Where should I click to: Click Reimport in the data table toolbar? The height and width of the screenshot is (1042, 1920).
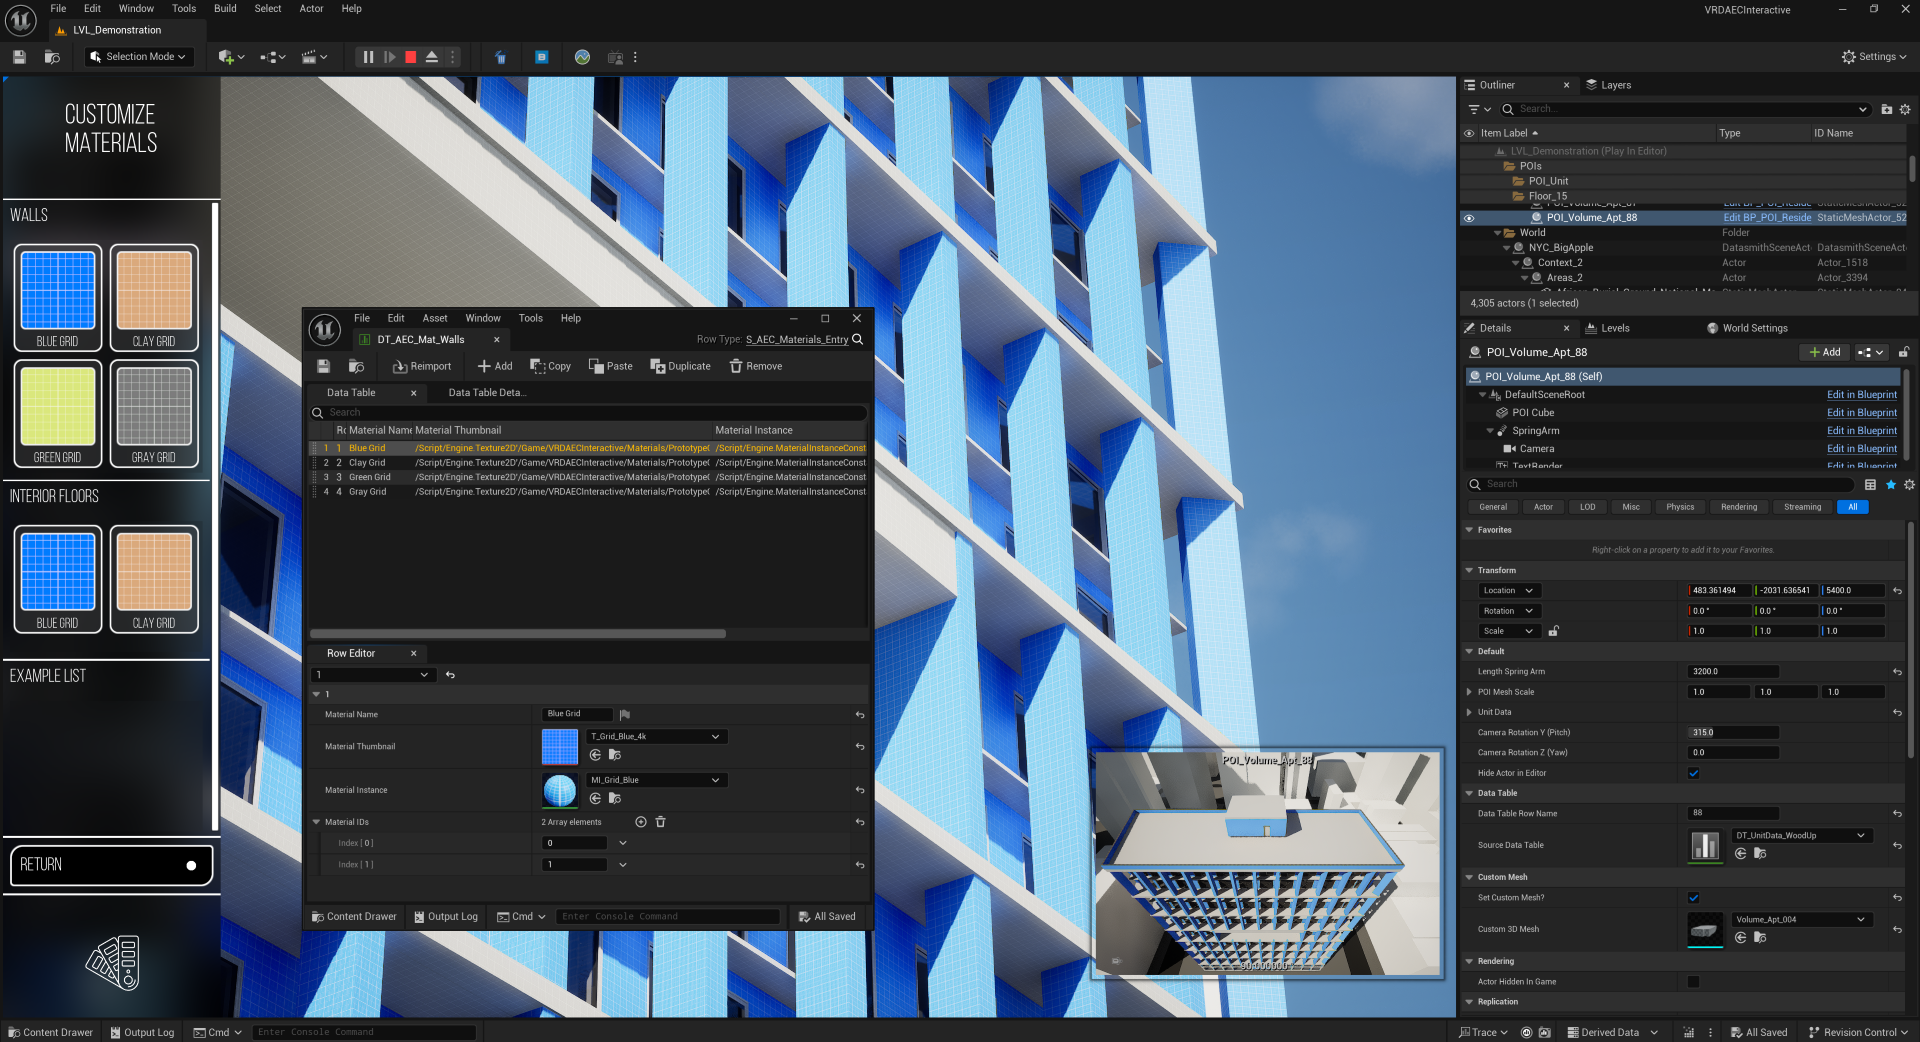click(421, 366)
